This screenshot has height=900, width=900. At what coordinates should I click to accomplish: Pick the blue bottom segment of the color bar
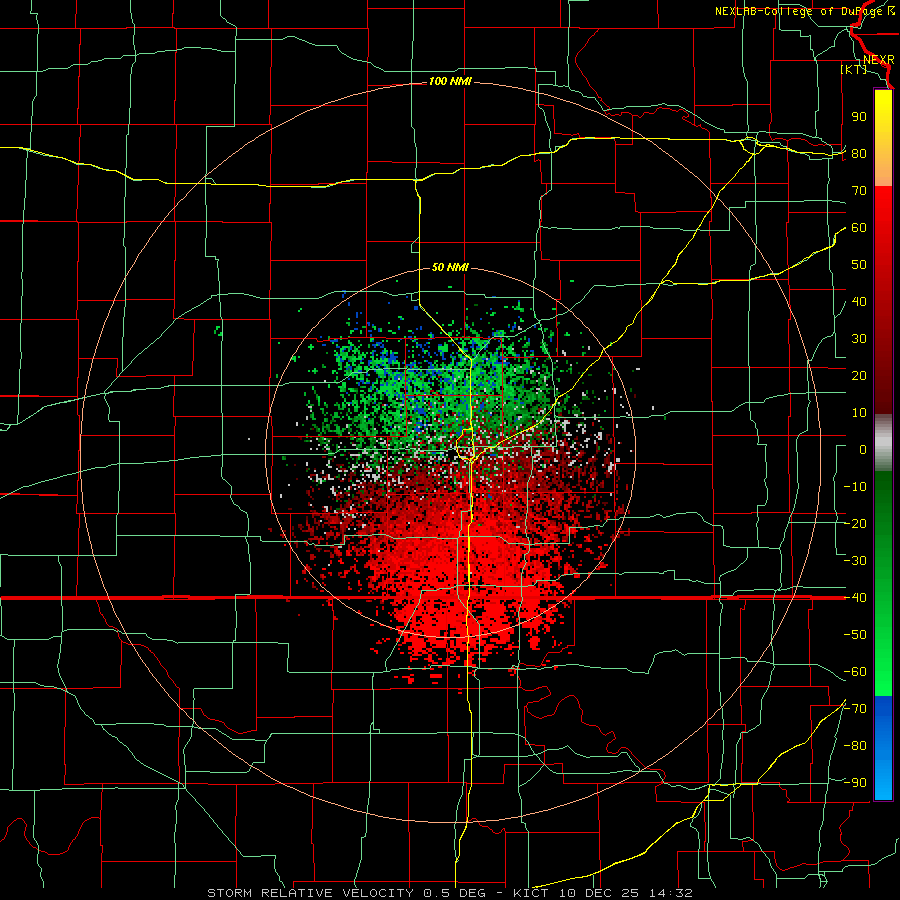point(883,748)
